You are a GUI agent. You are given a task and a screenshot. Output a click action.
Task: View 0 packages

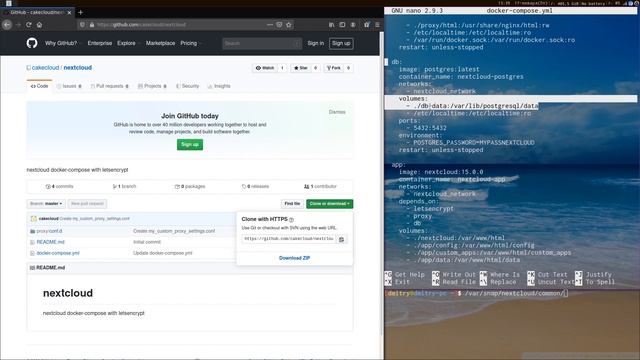point(190,187)
